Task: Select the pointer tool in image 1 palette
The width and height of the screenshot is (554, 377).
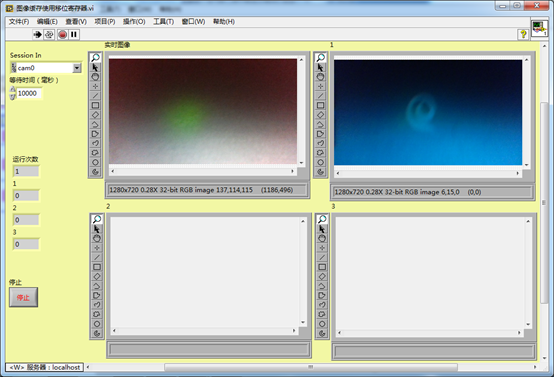Action: [320, 67]
